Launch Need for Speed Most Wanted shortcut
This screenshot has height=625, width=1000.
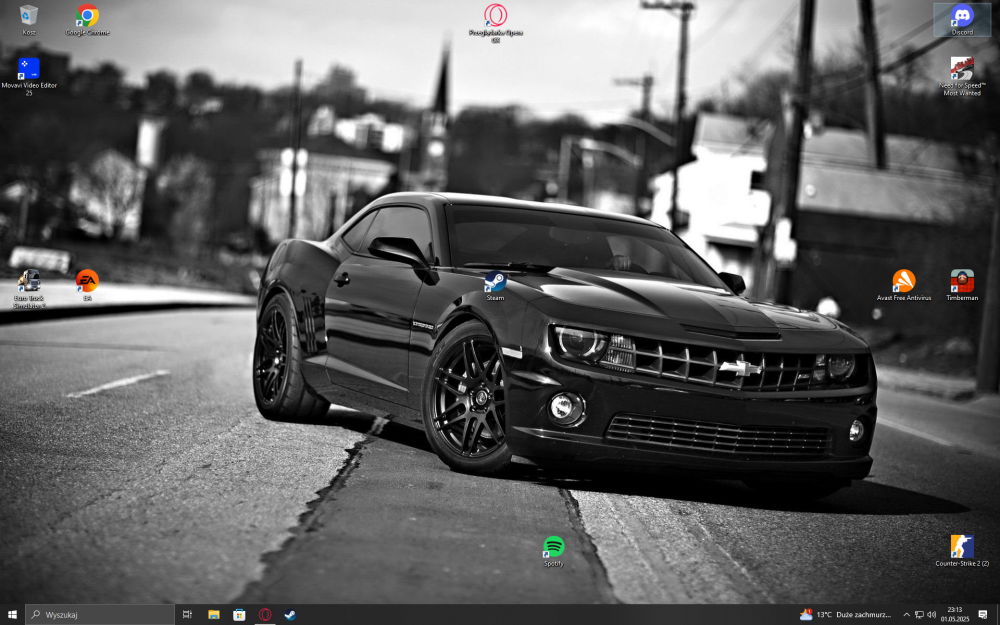[962, 76]
